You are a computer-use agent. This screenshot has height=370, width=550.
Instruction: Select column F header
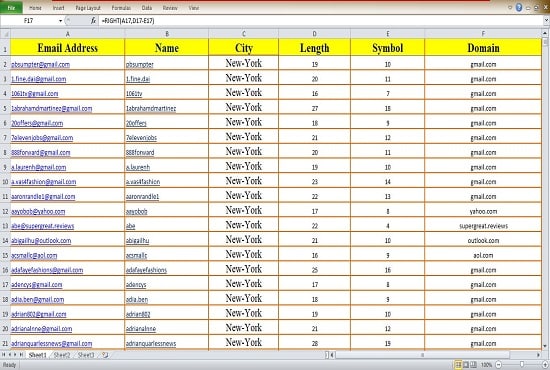coord(483,34)
